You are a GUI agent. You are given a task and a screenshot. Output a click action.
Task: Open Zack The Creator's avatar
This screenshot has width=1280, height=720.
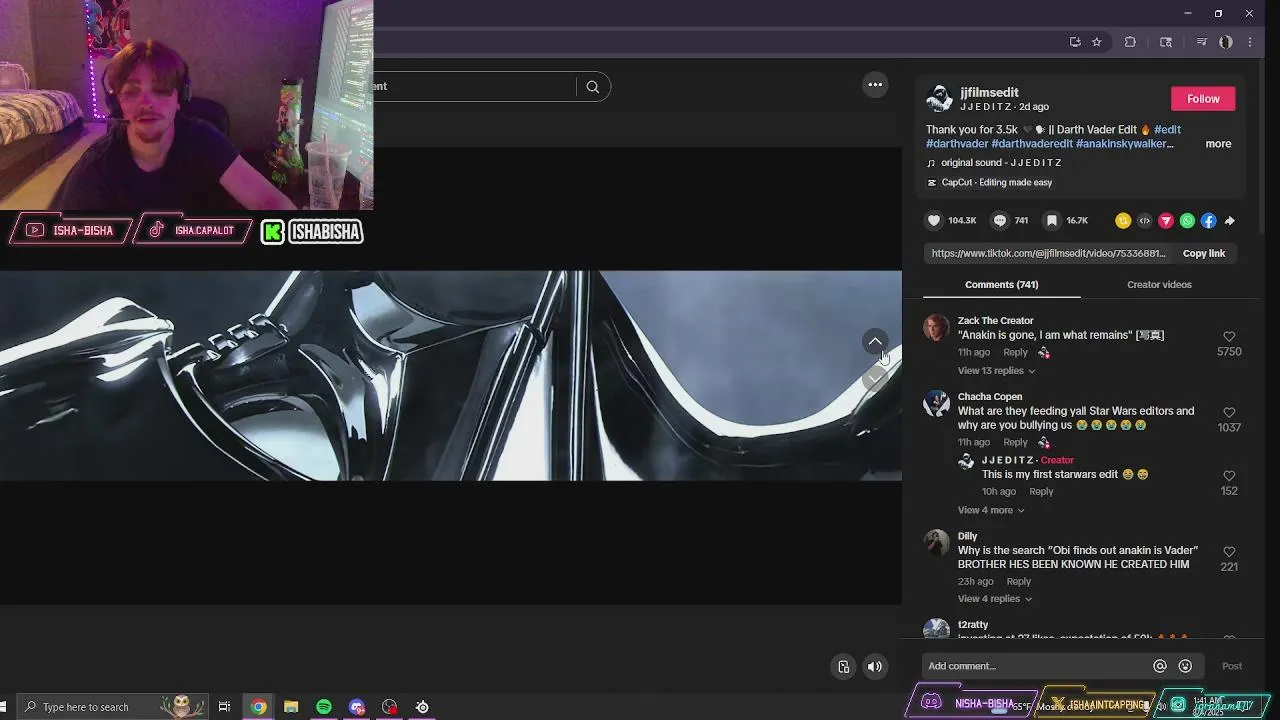(937, 328)
